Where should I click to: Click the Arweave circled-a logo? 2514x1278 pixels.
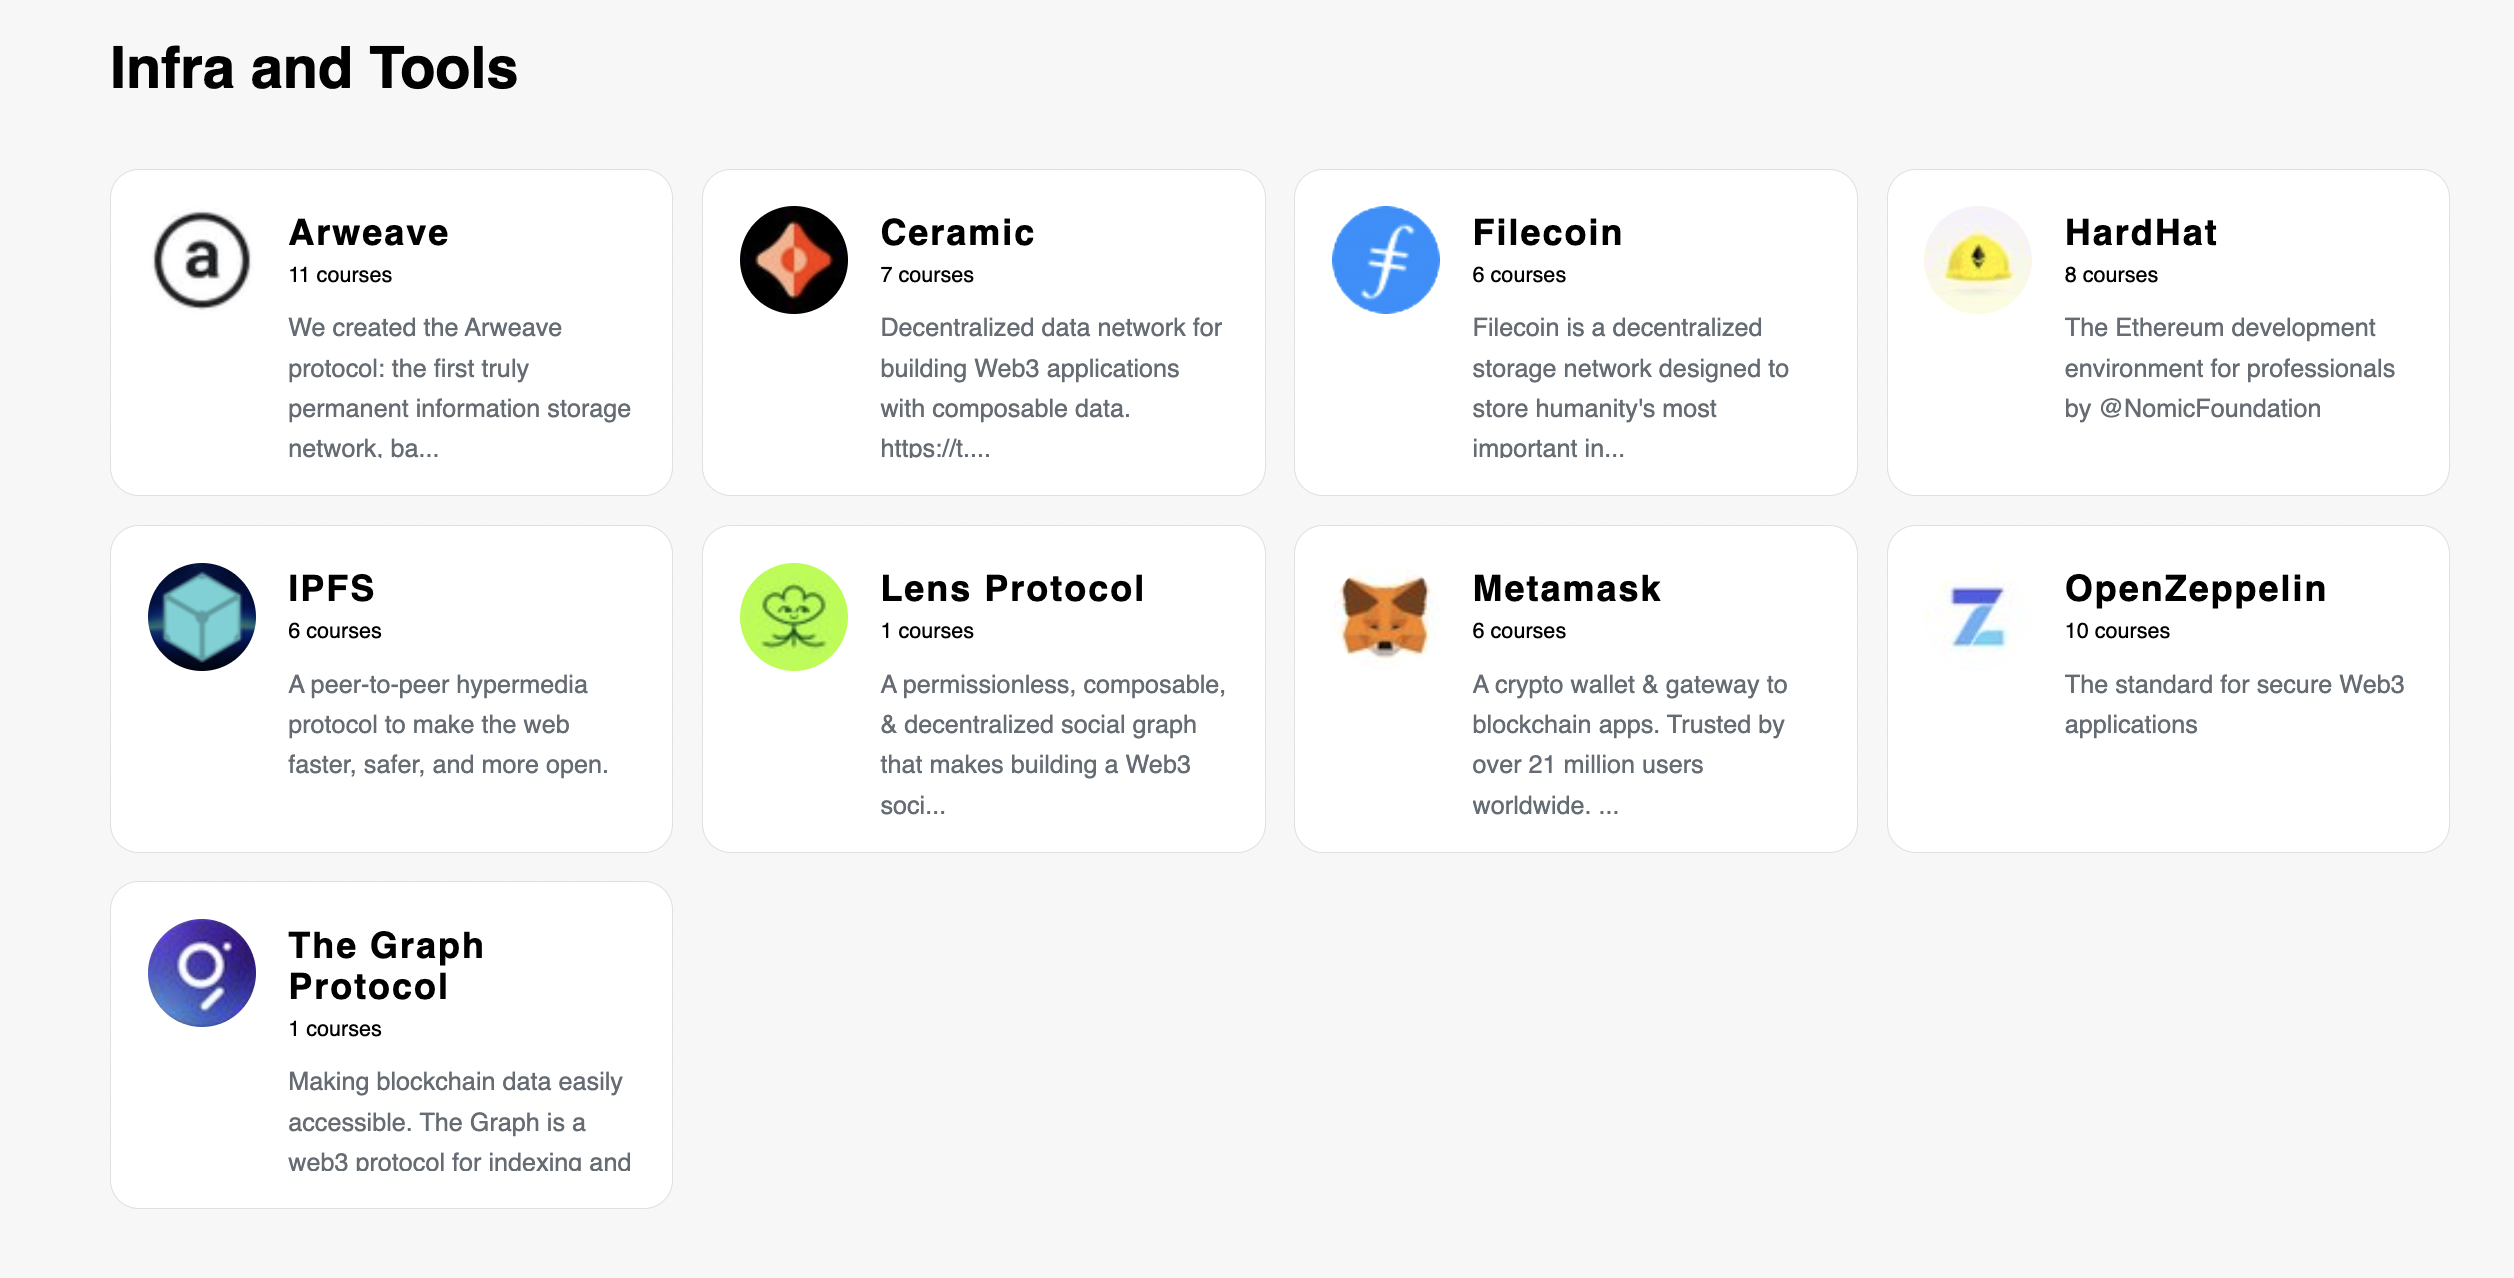pyautogui.click(x=202, y=260)
